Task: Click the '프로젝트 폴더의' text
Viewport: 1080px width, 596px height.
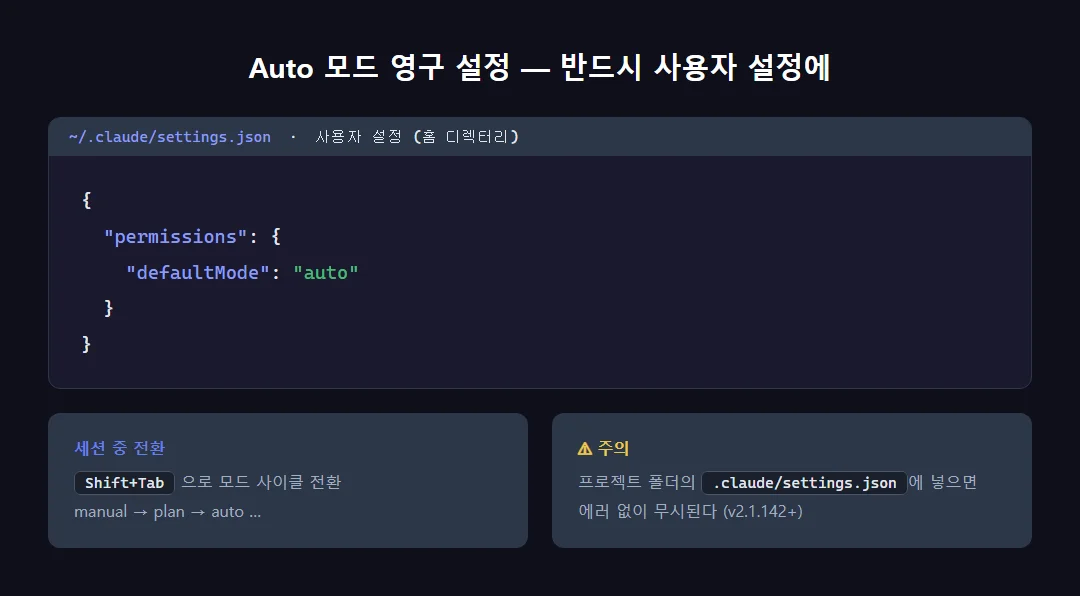Action: 636,482
